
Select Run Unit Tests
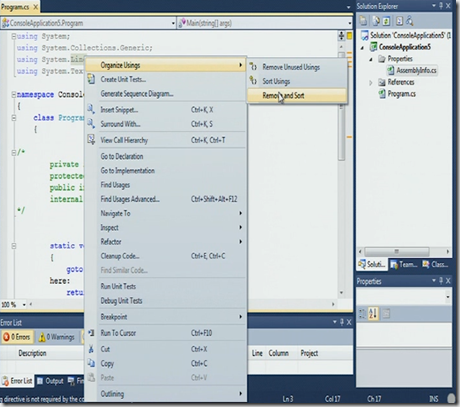coord(118,286)
